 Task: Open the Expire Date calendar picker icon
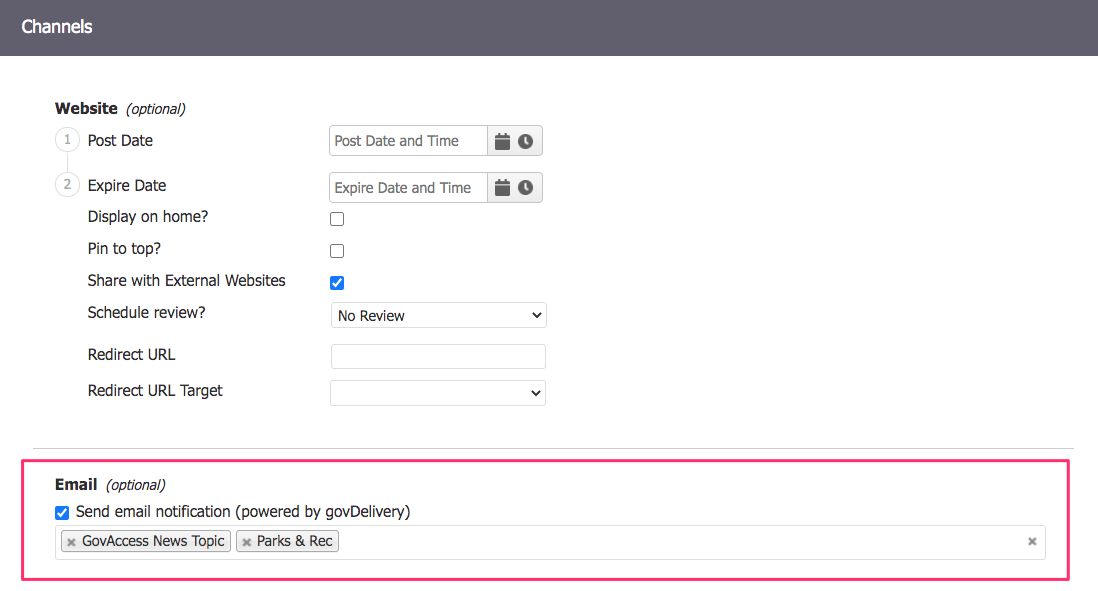[503, 188]
